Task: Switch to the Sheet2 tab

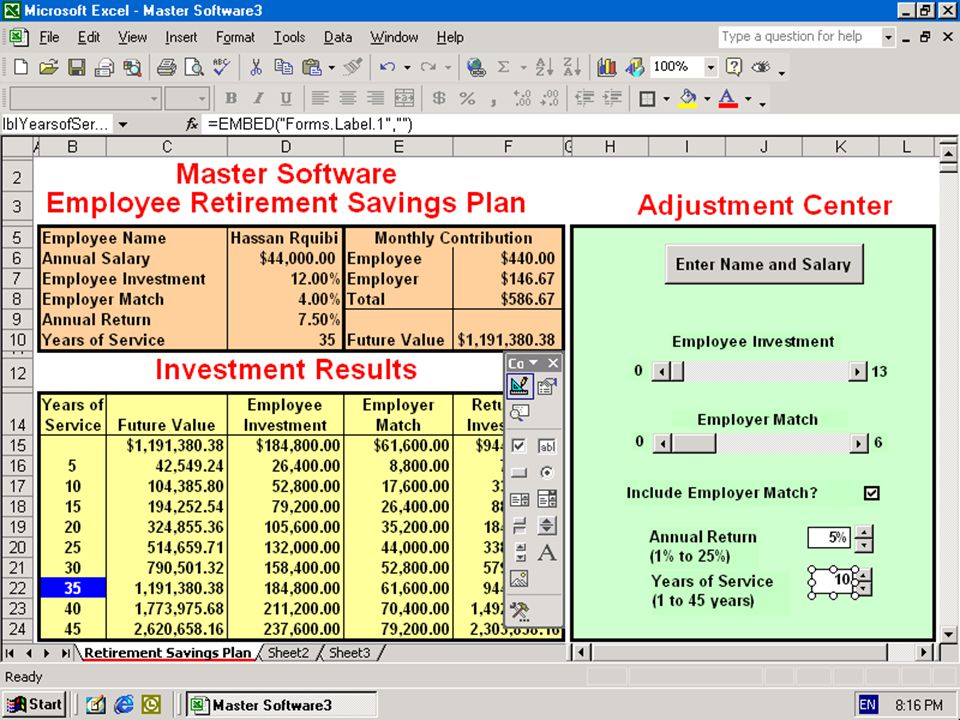Action: (288, 653)
